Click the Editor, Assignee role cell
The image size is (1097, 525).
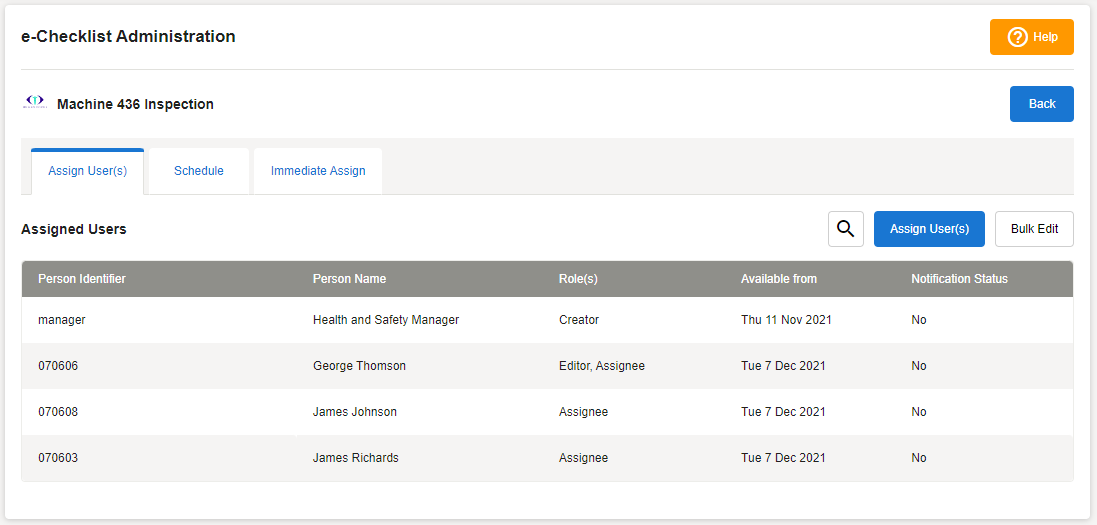coord(602,366)
